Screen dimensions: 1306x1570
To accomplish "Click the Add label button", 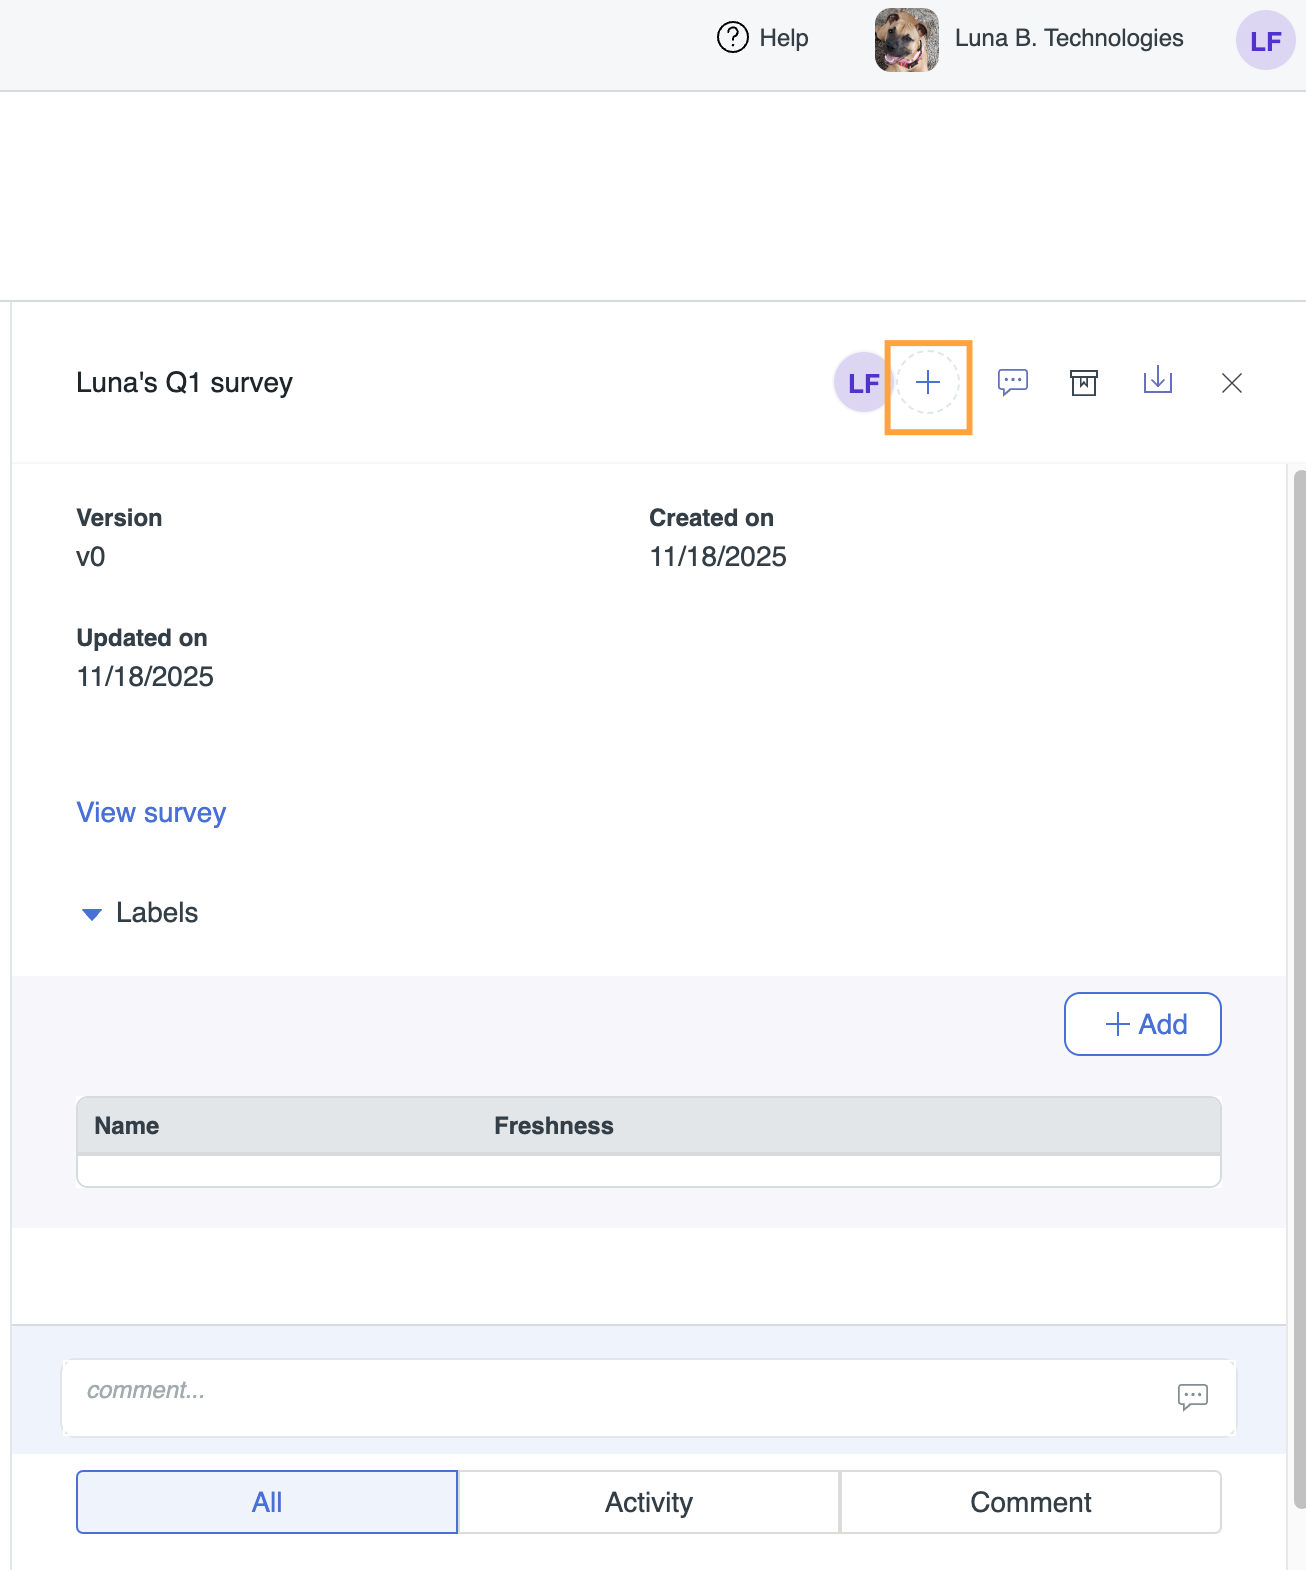I will [x=1143, y=1024].
